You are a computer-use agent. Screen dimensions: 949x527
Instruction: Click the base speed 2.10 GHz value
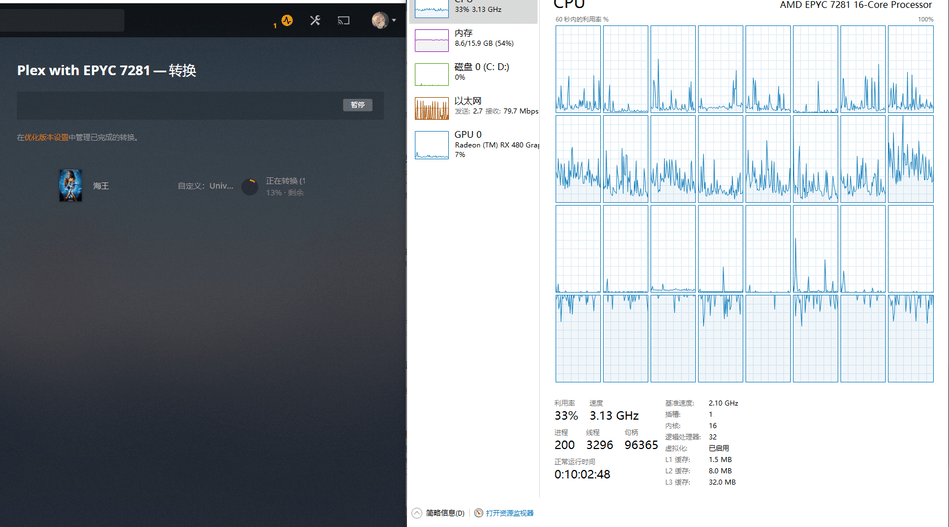(x=723, y=403)
